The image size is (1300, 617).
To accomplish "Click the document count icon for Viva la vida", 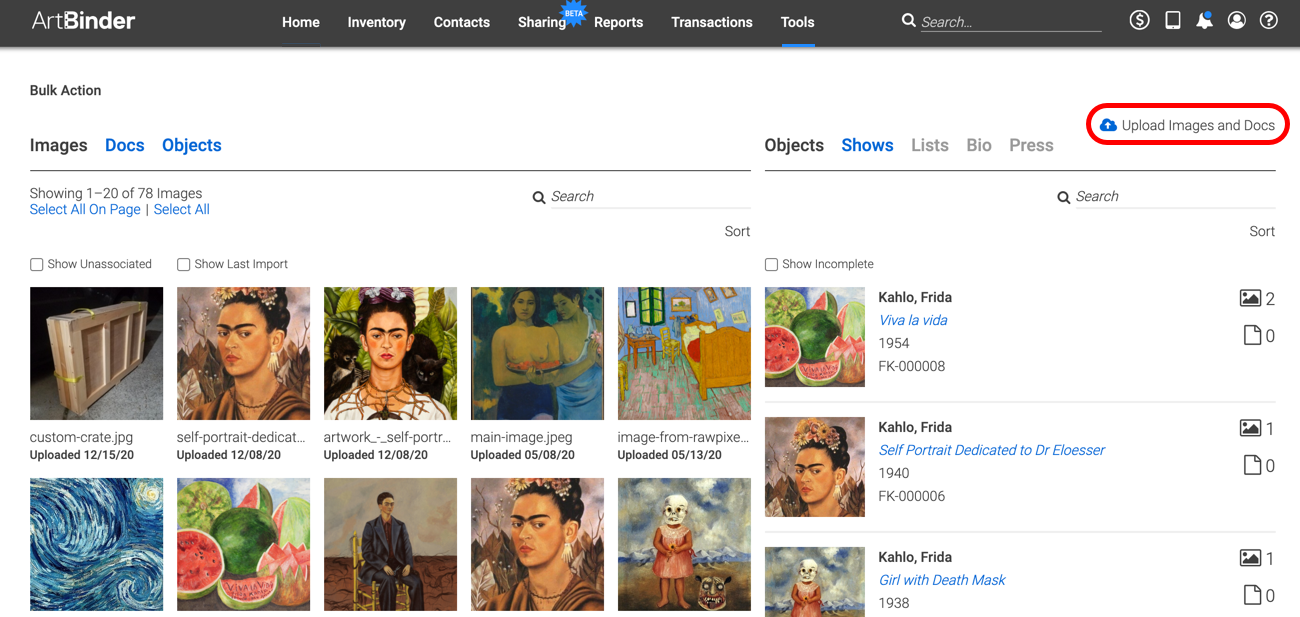I will pos(1252,335).
